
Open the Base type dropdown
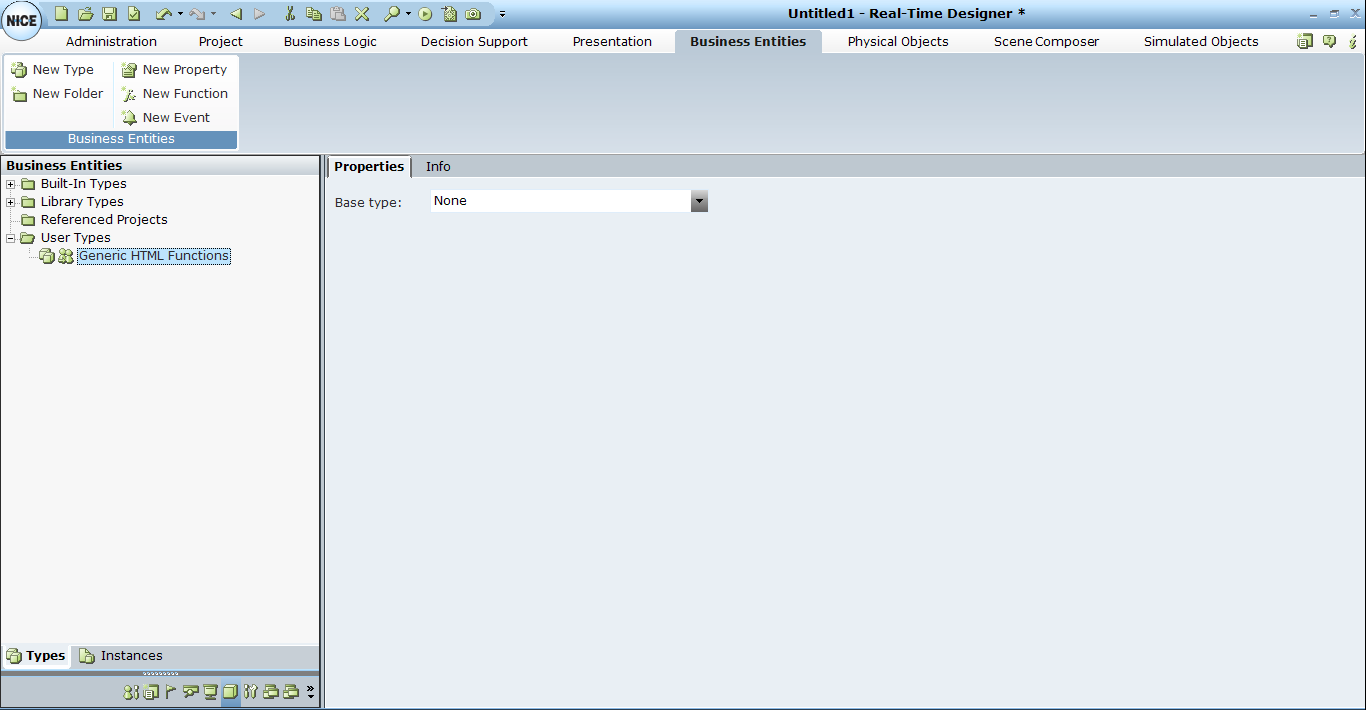[699, 201]
